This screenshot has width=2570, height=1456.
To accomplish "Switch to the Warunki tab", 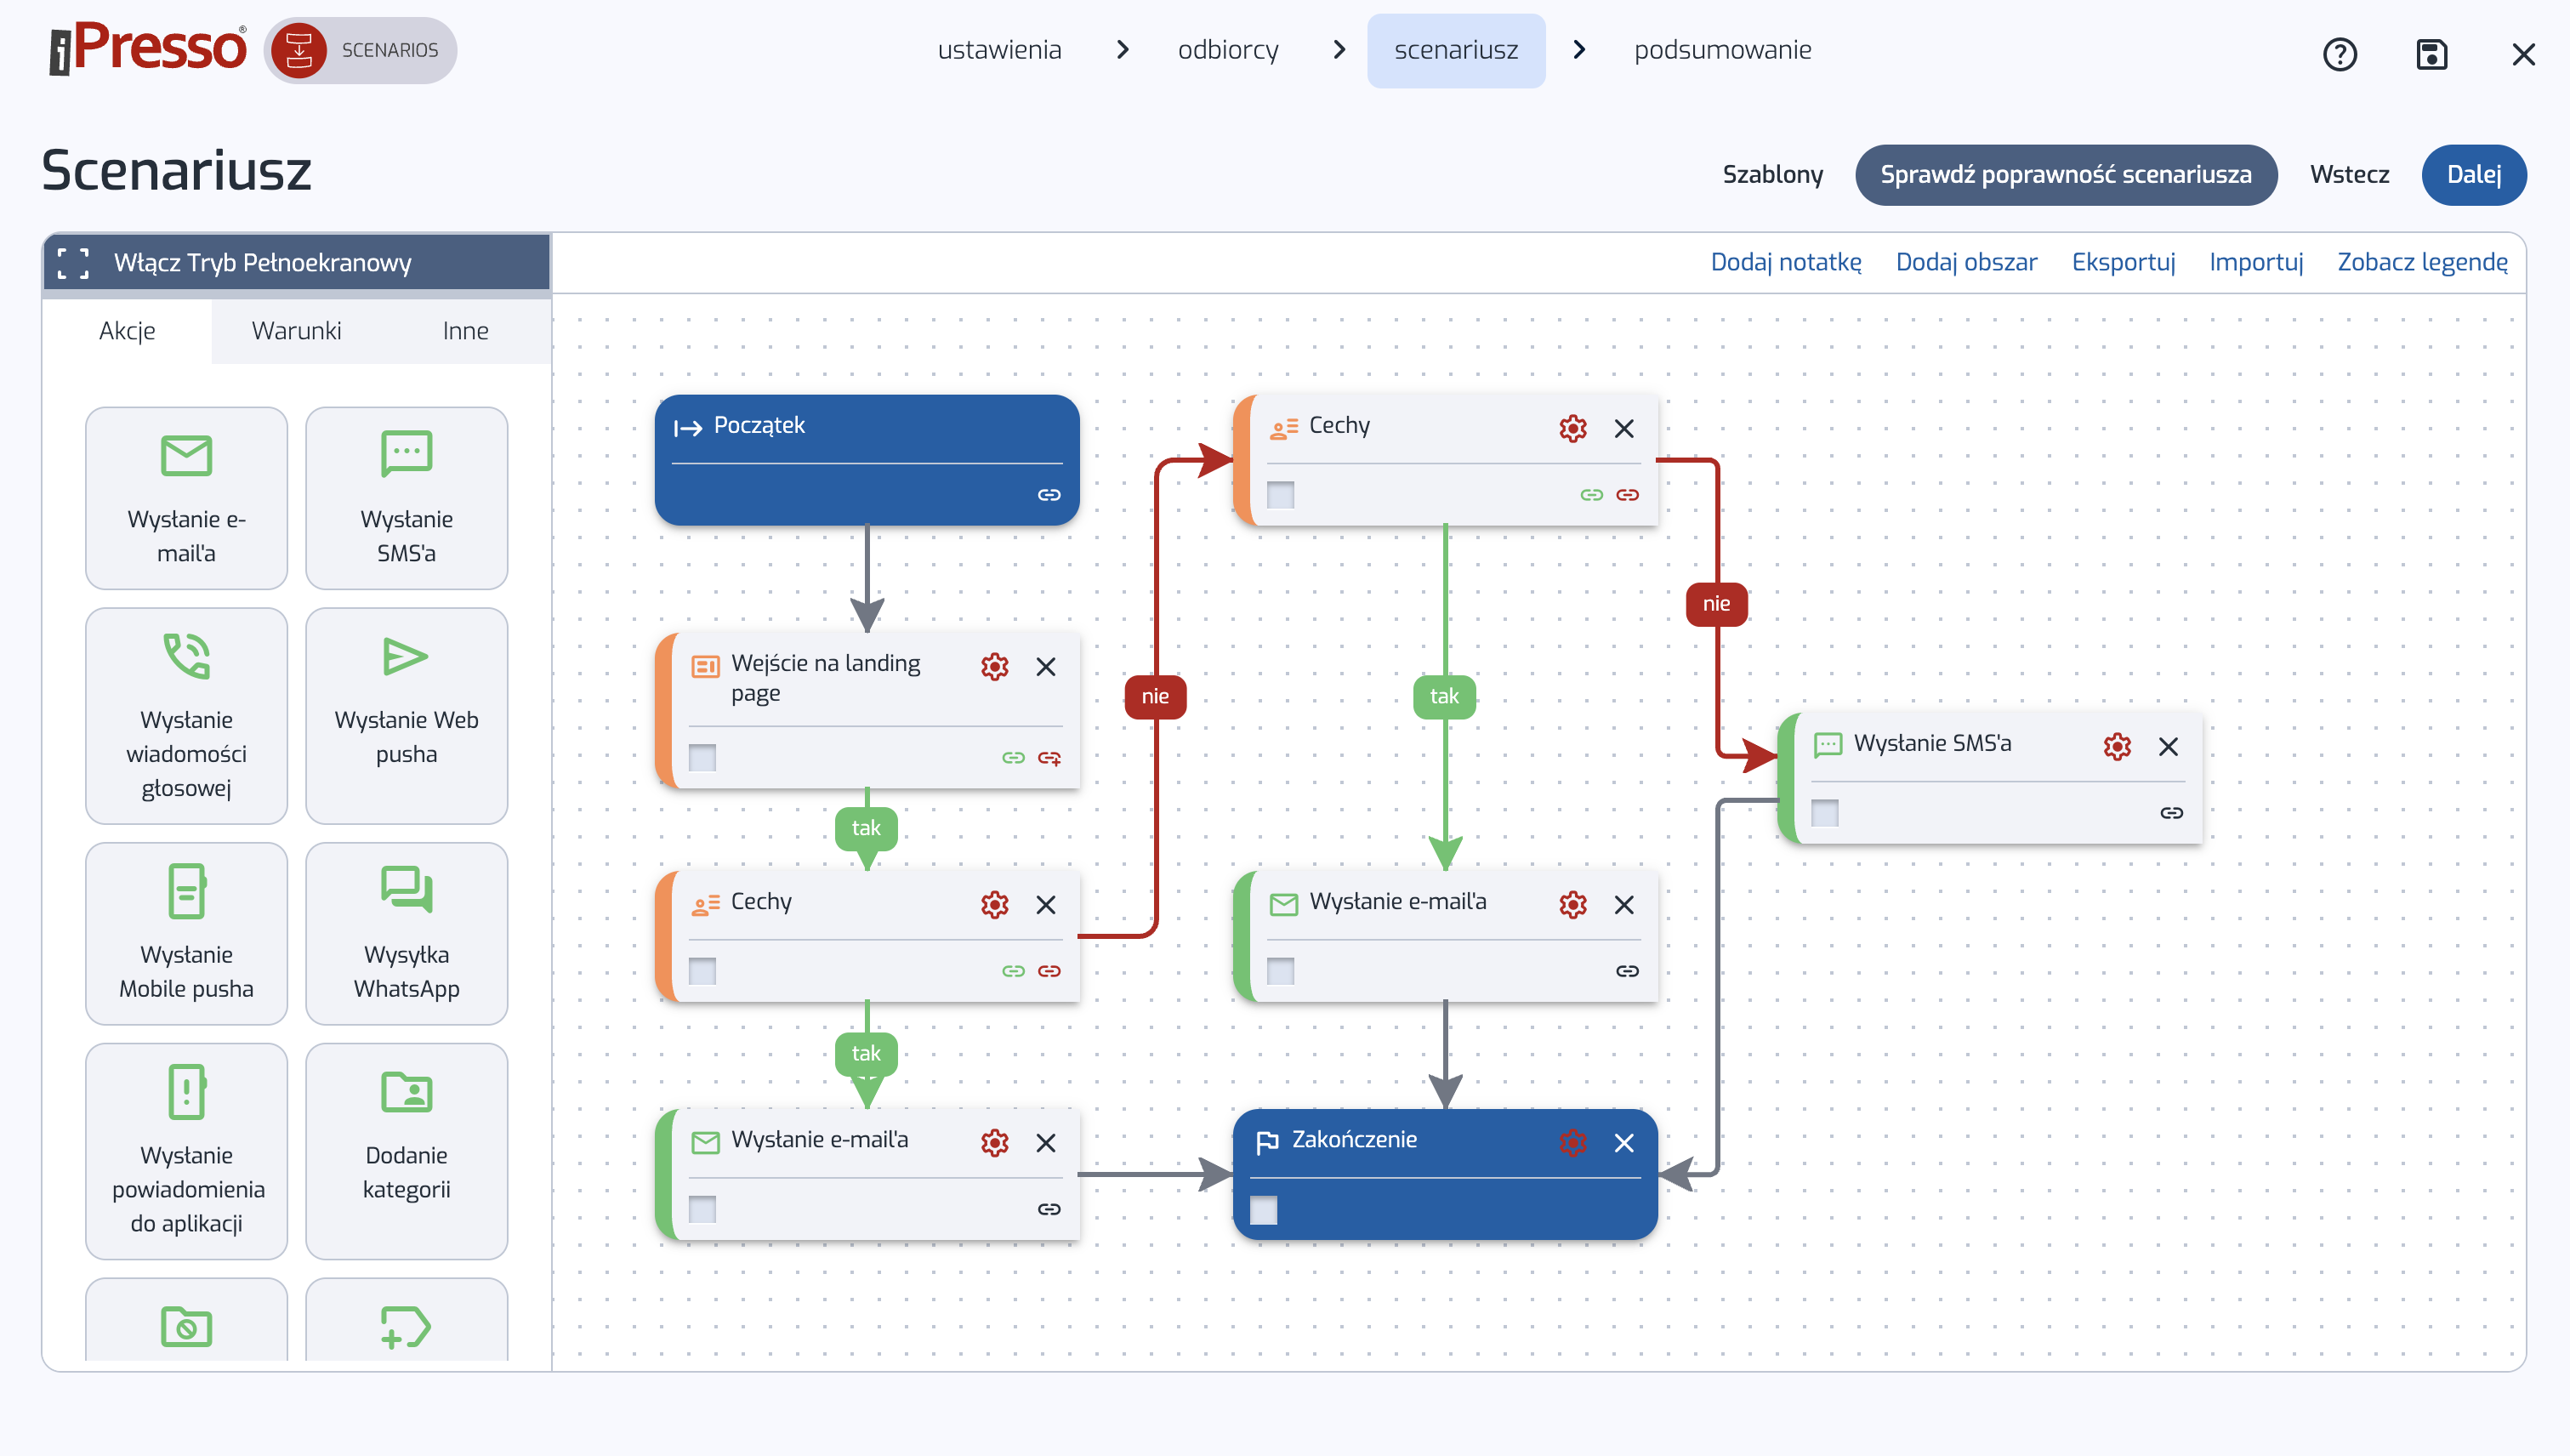I will coord(296,331).
